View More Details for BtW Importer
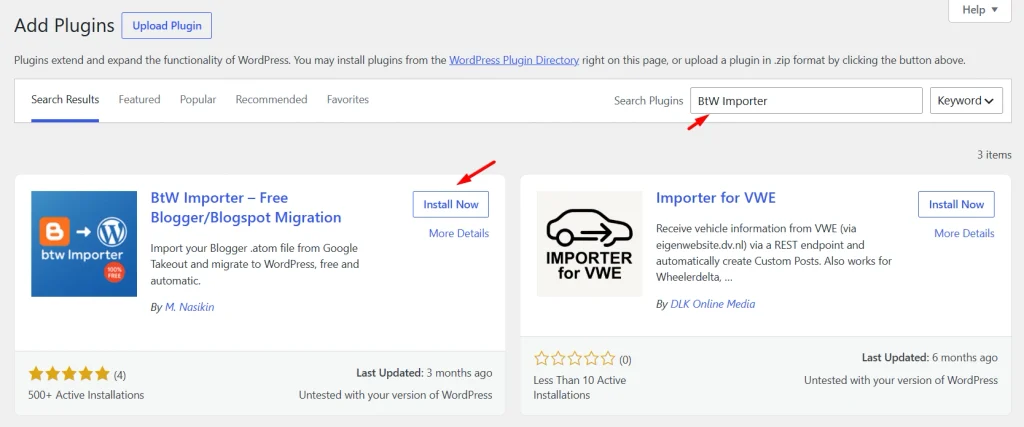 [459, 233]
